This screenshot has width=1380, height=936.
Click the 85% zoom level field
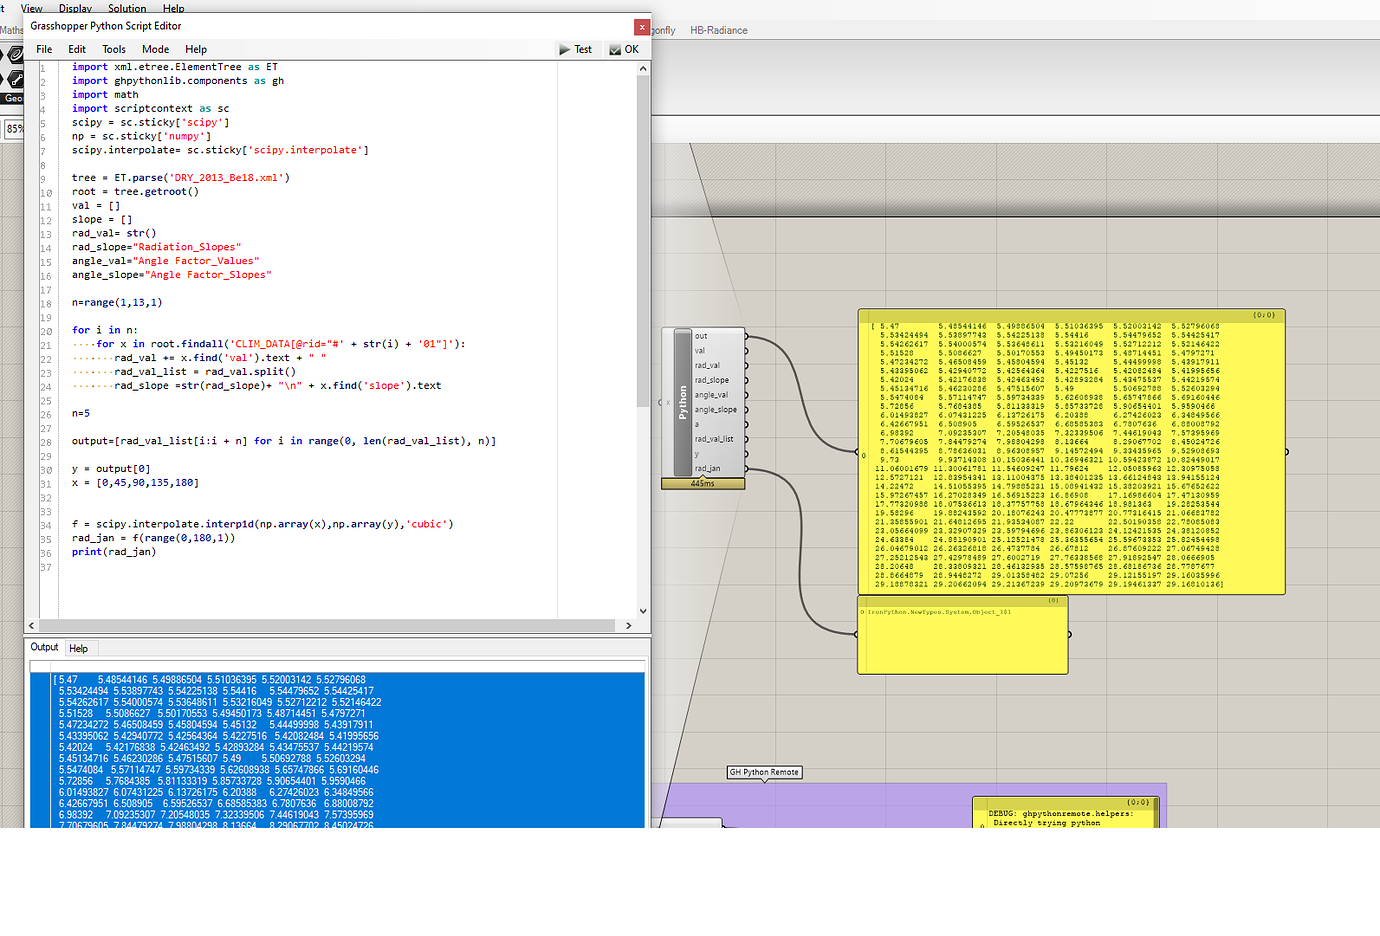(16, 128)
